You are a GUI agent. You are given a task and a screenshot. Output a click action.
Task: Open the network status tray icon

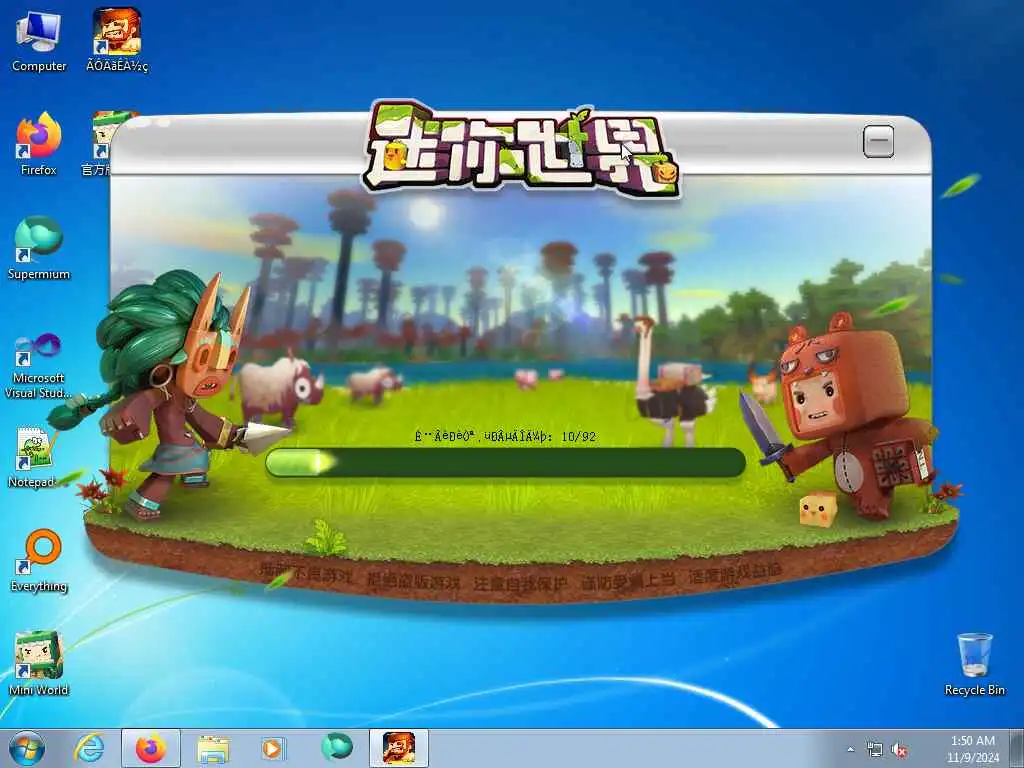point(874,750)
